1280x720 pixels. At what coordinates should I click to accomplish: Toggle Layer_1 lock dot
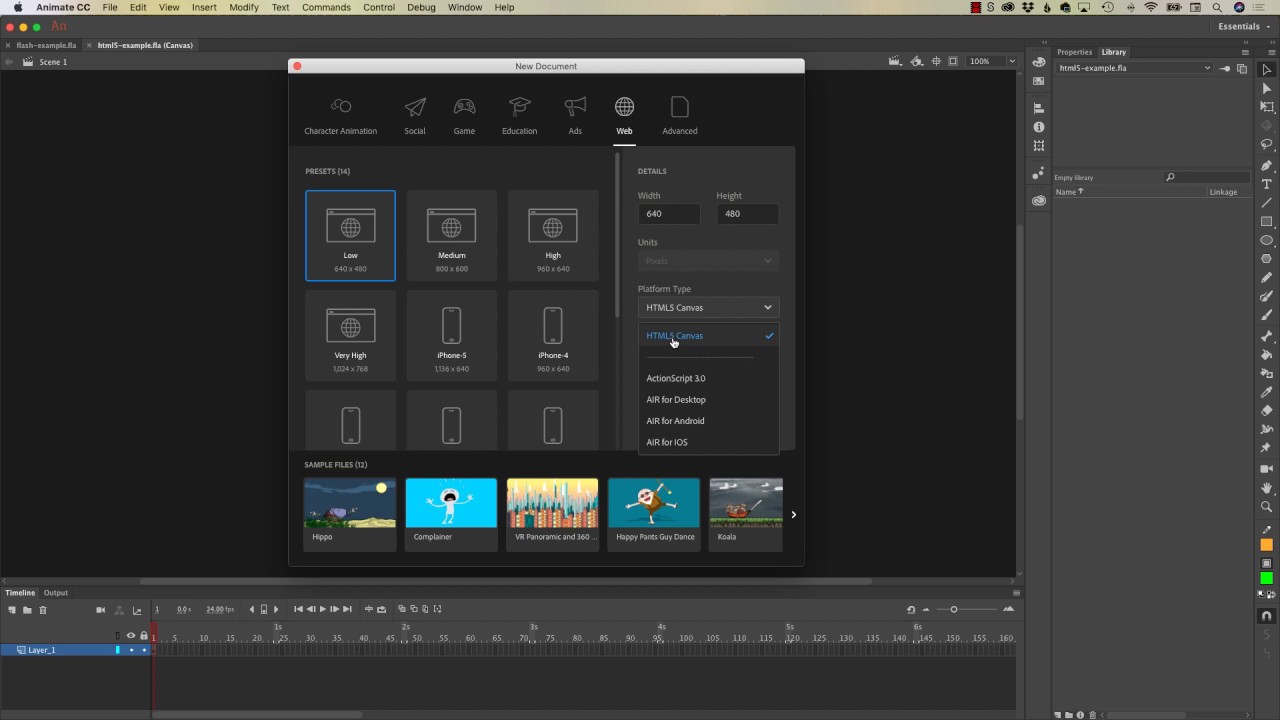click(144, 650)
